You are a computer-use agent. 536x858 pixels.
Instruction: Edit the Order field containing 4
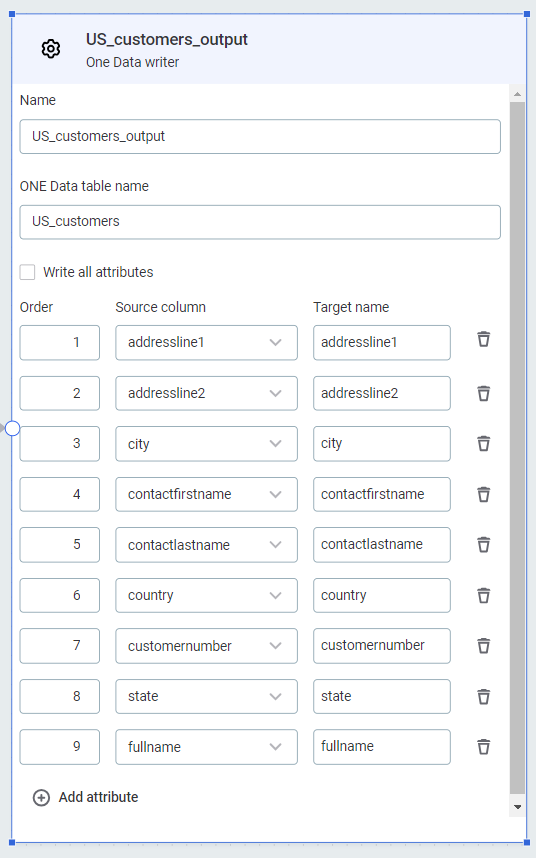click(60, 494)
